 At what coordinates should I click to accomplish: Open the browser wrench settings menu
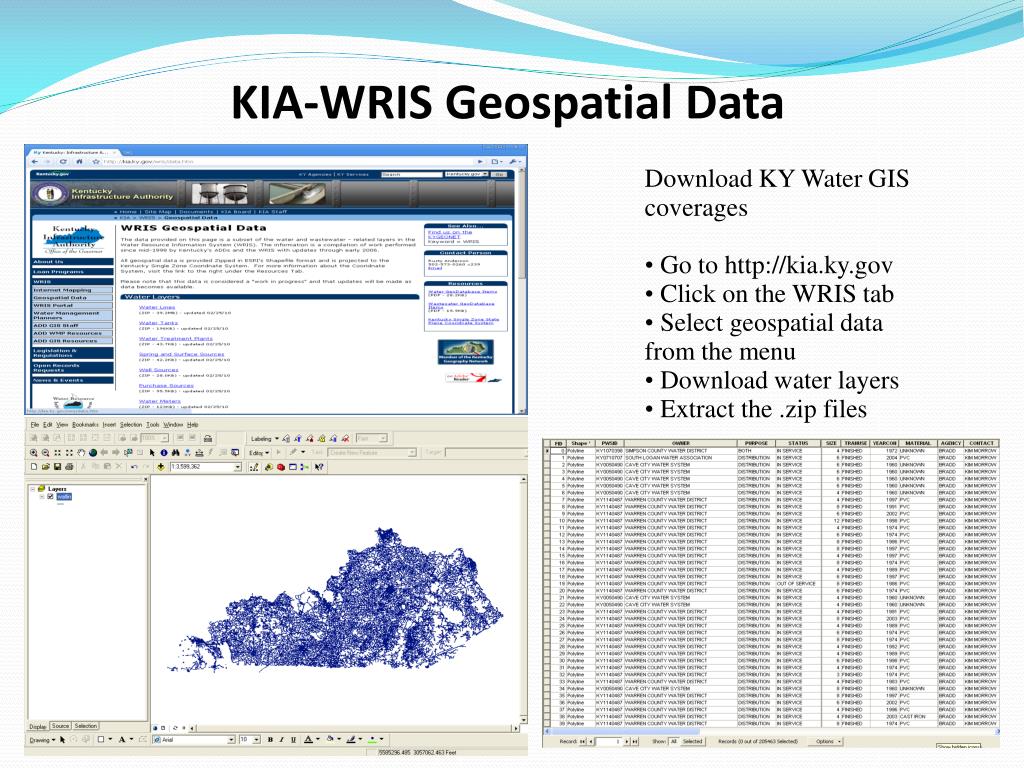(x=514, y=161)
